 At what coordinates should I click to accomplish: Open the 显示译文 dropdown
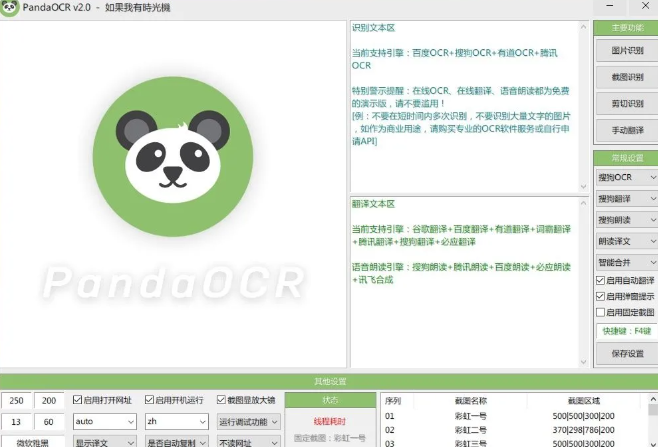(x=105, y=442)
